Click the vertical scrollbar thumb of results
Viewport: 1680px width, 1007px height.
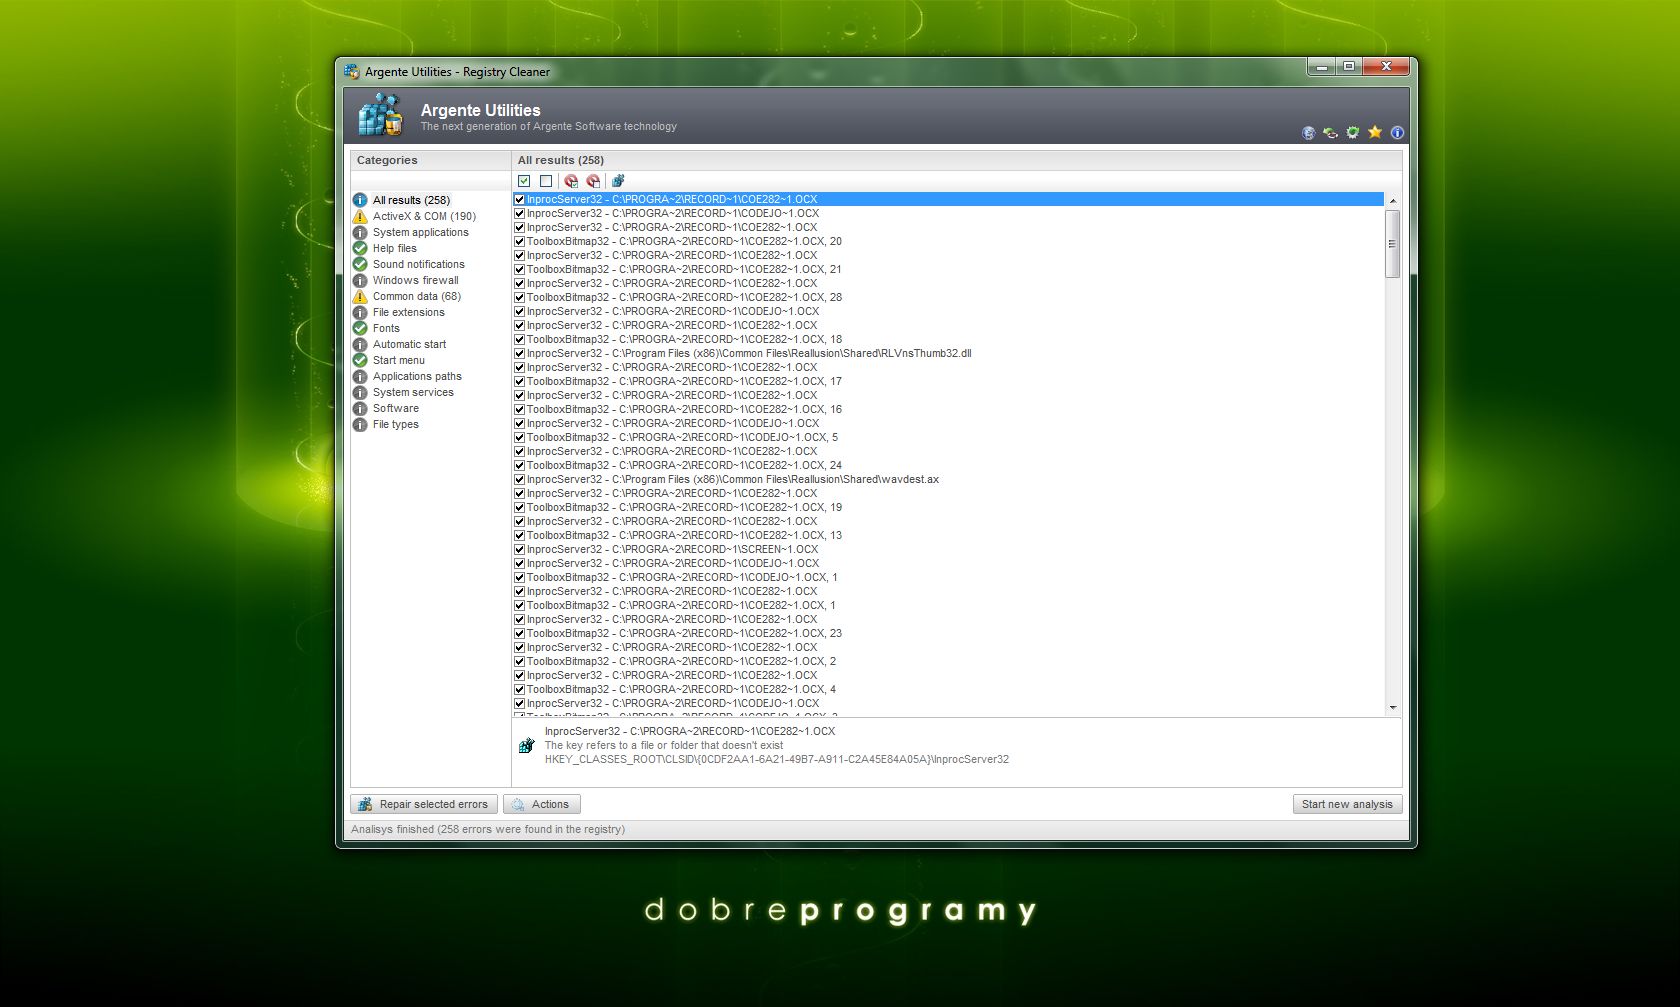pos(1392,243)
